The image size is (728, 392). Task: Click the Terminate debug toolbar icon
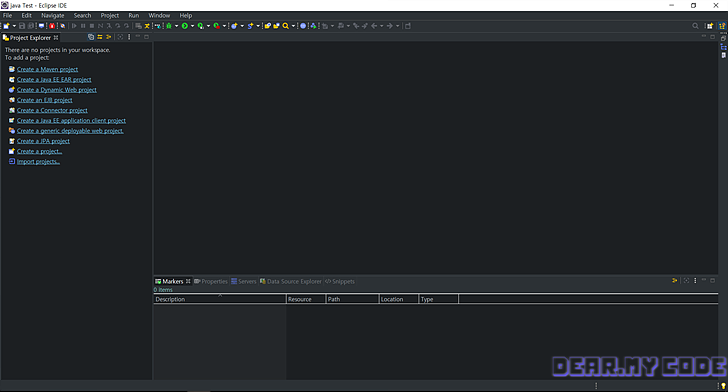(x=91, y=26)
